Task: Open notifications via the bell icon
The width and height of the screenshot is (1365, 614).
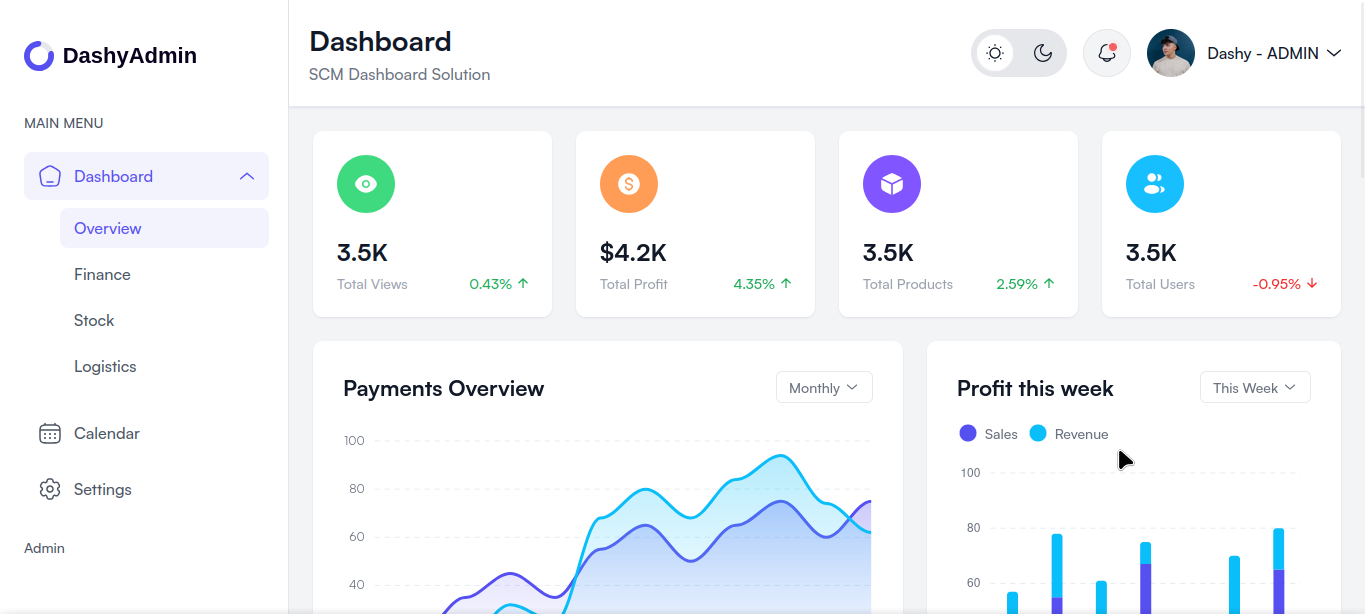Action: click(1106, 53)
